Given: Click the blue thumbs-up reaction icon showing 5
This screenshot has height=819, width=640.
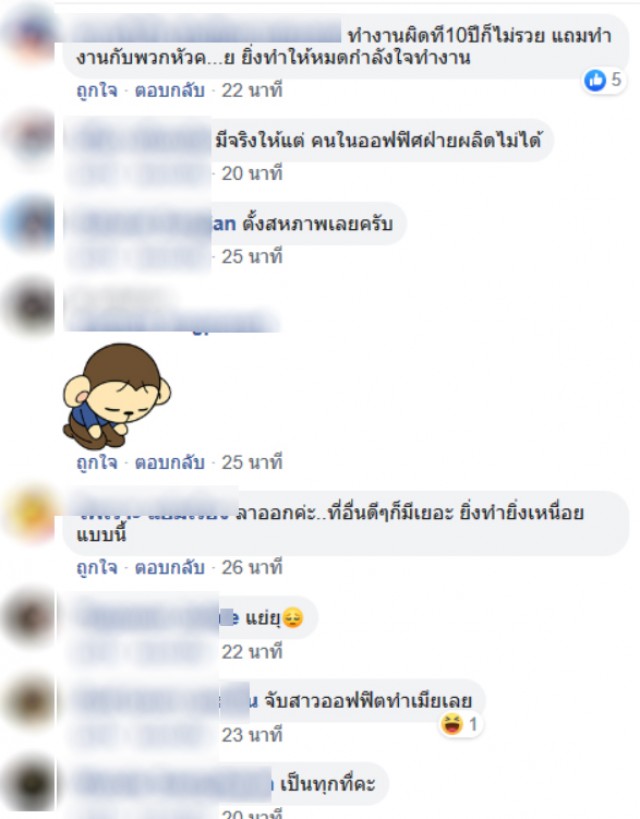Looking at the screenshot, I should (595, 80).
